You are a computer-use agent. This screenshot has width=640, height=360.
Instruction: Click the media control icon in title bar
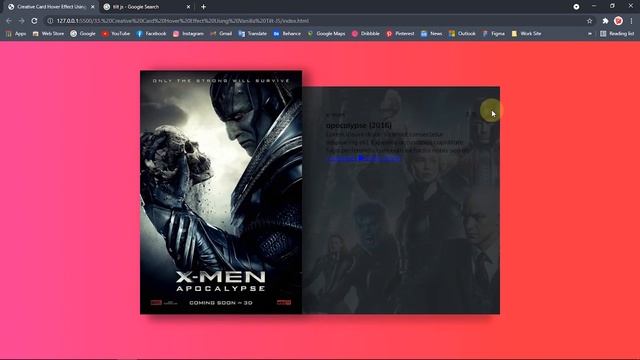(576, 7)
